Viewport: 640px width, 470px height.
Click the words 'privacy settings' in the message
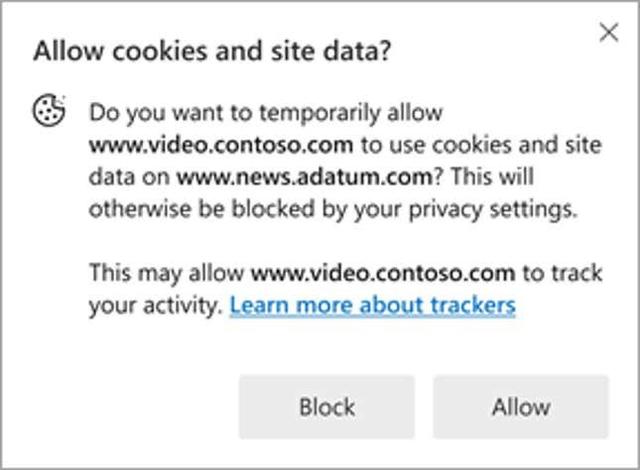click(x=493, y=210)
